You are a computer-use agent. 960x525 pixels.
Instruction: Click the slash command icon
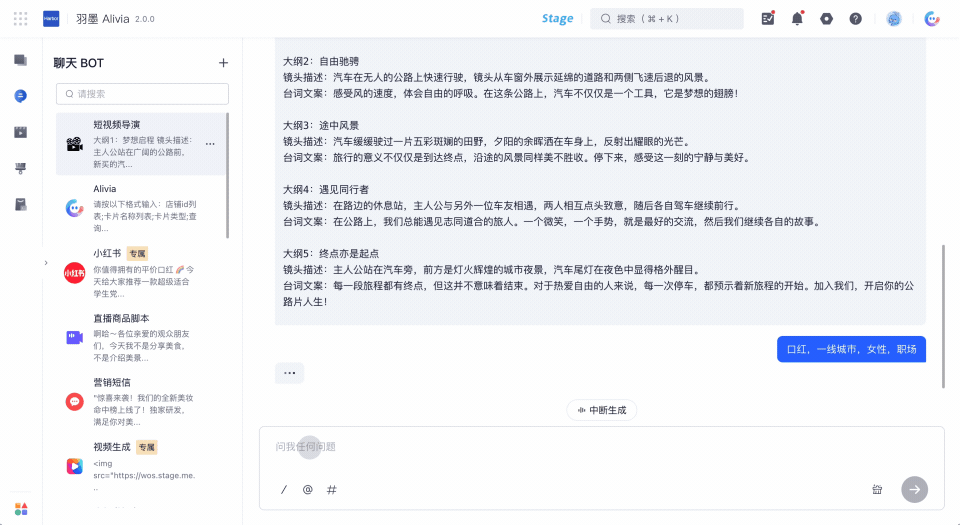284,490
